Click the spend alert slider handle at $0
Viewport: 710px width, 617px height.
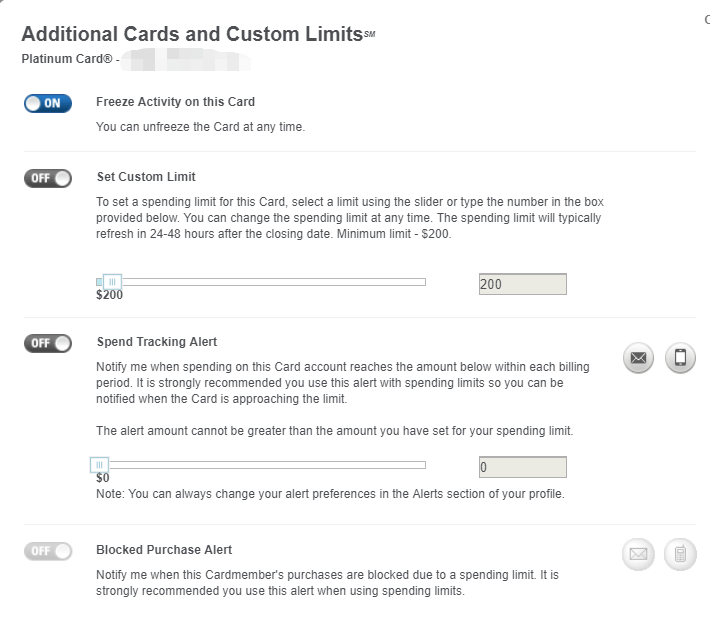click(x=99, y=464)
